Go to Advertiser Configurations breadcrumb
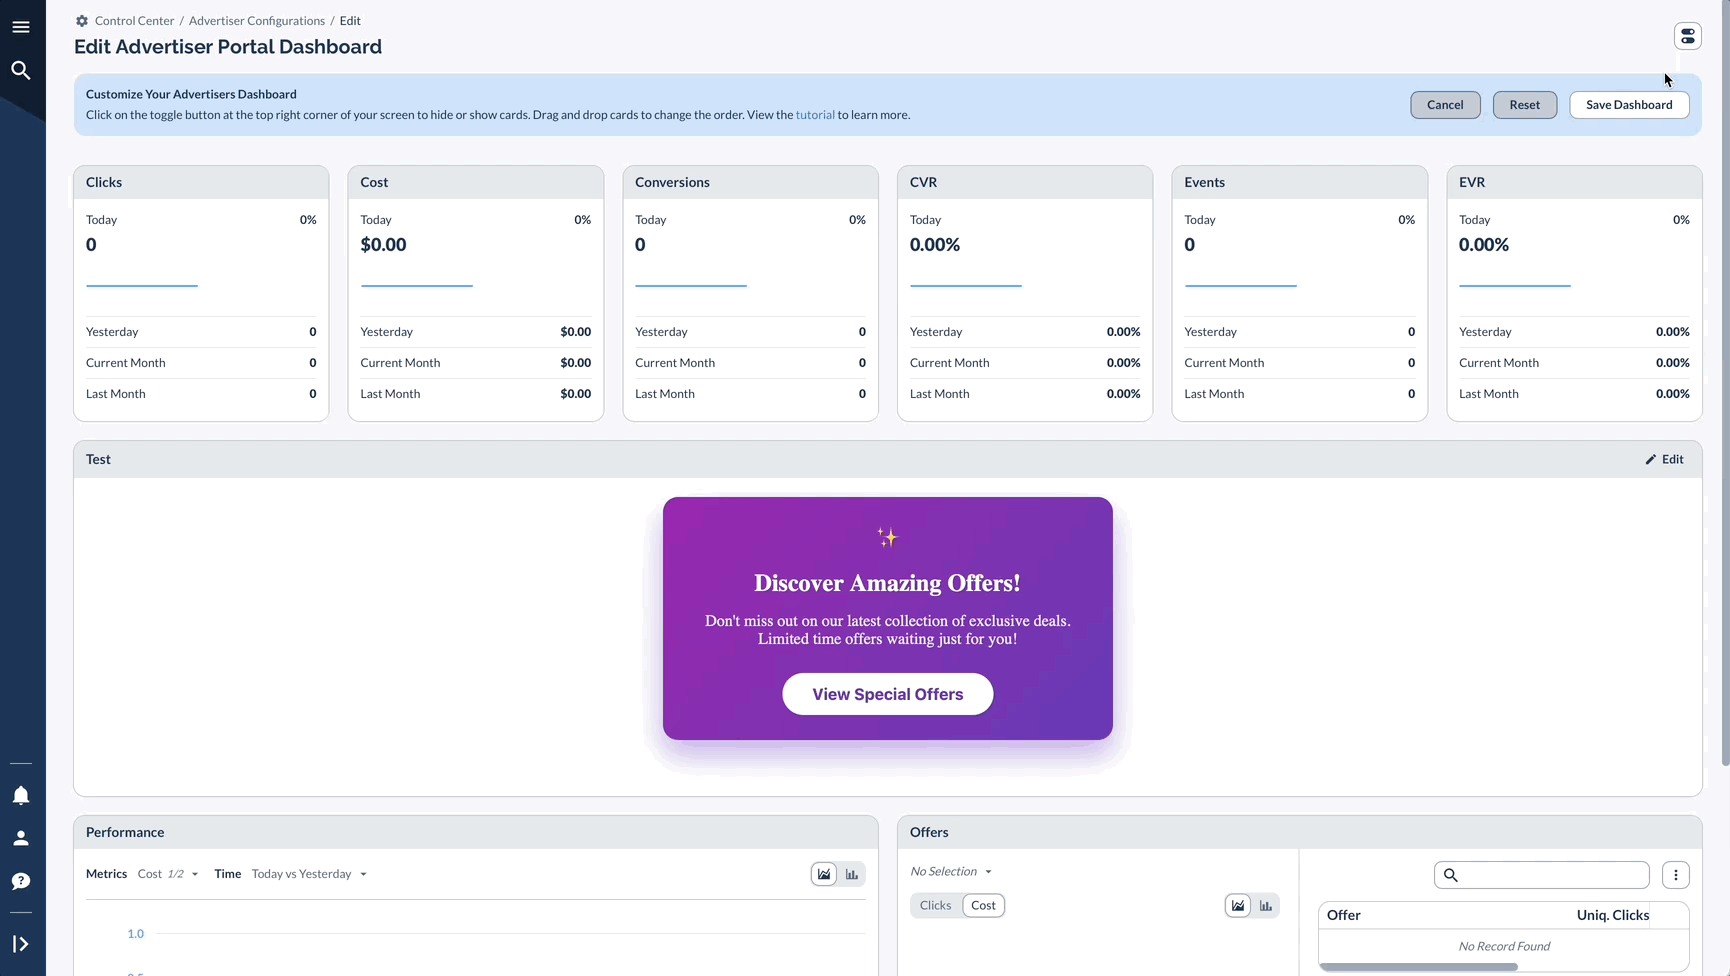This screenshot has height=976, width=1730. (x=257, y=21)
